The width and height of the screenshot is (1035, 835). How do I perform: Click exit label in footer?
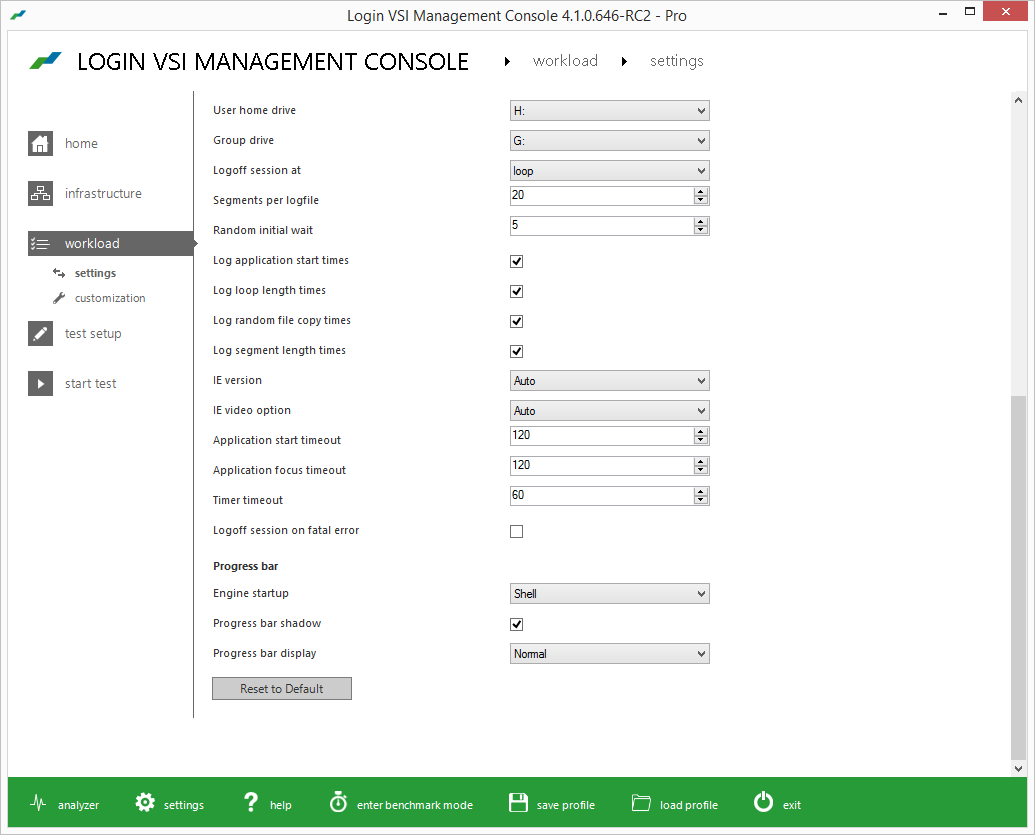[791, 805]
